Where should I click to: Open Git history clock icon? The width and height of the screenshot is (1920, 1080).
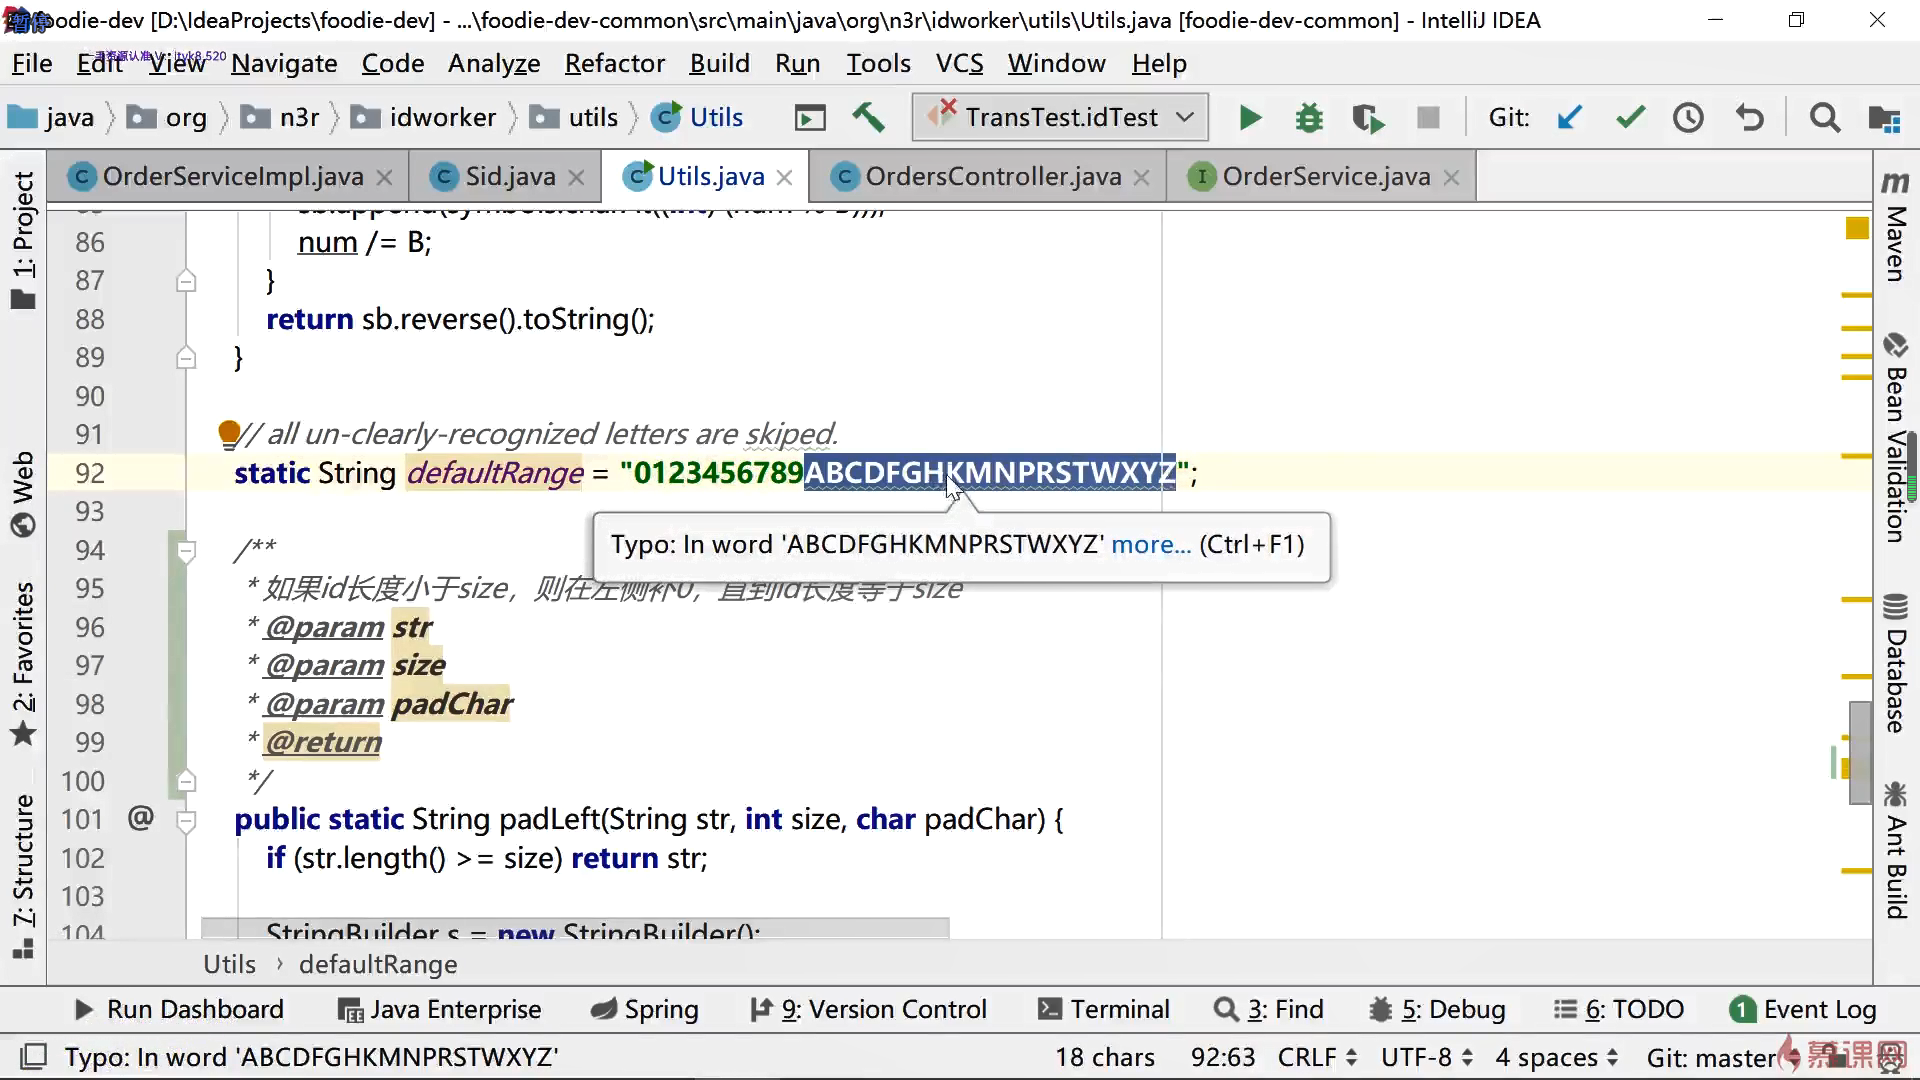[x=1689, y=118]
